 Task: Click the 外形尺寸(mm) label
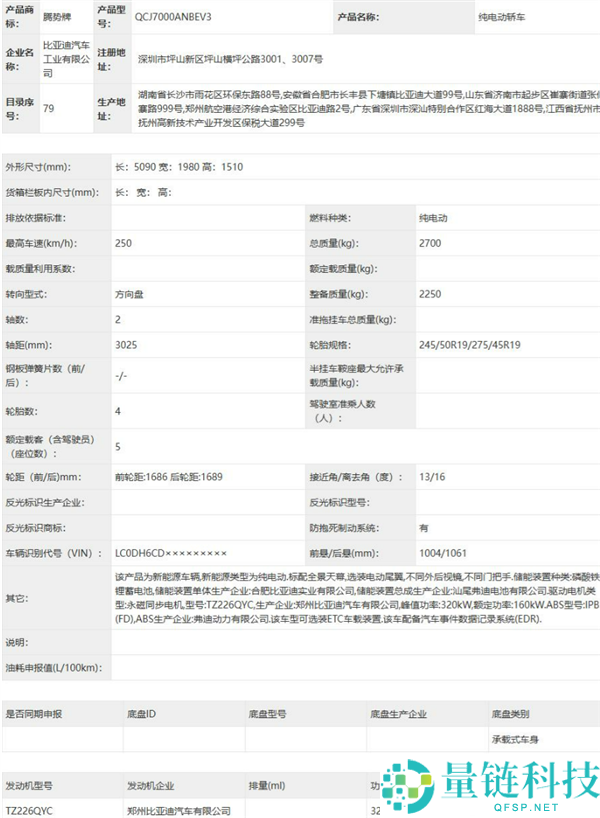coord(38,167)
